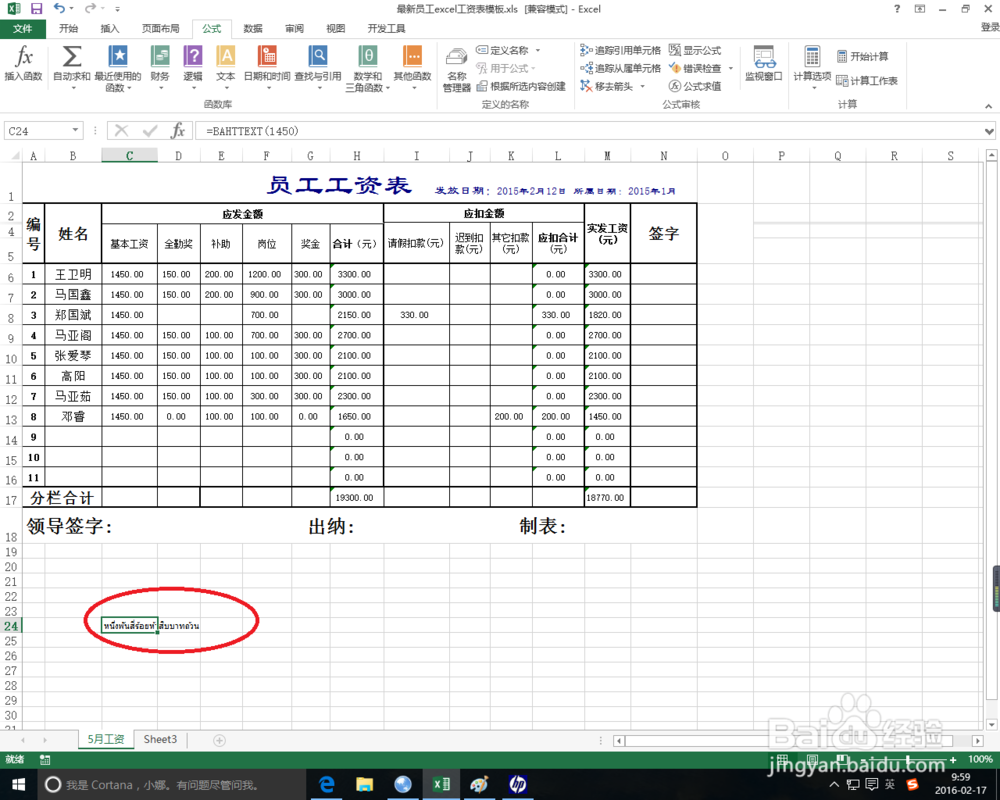The width and height of the screenshot is (1000, 800).
Task: Click Define Name (定义名称)
Action: [x=503, y=50]
